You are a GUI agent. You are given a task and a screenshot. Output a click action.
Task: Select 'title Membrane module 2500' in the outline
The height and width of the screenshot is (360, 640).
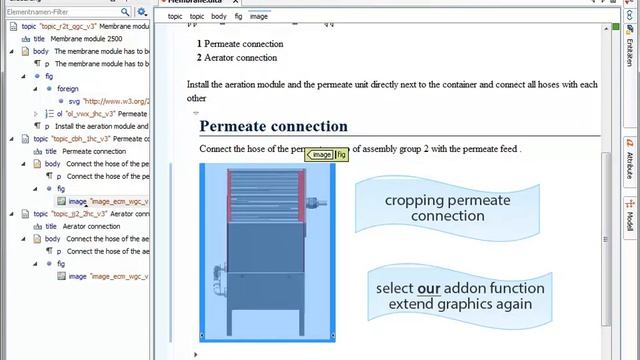point(78,39)
